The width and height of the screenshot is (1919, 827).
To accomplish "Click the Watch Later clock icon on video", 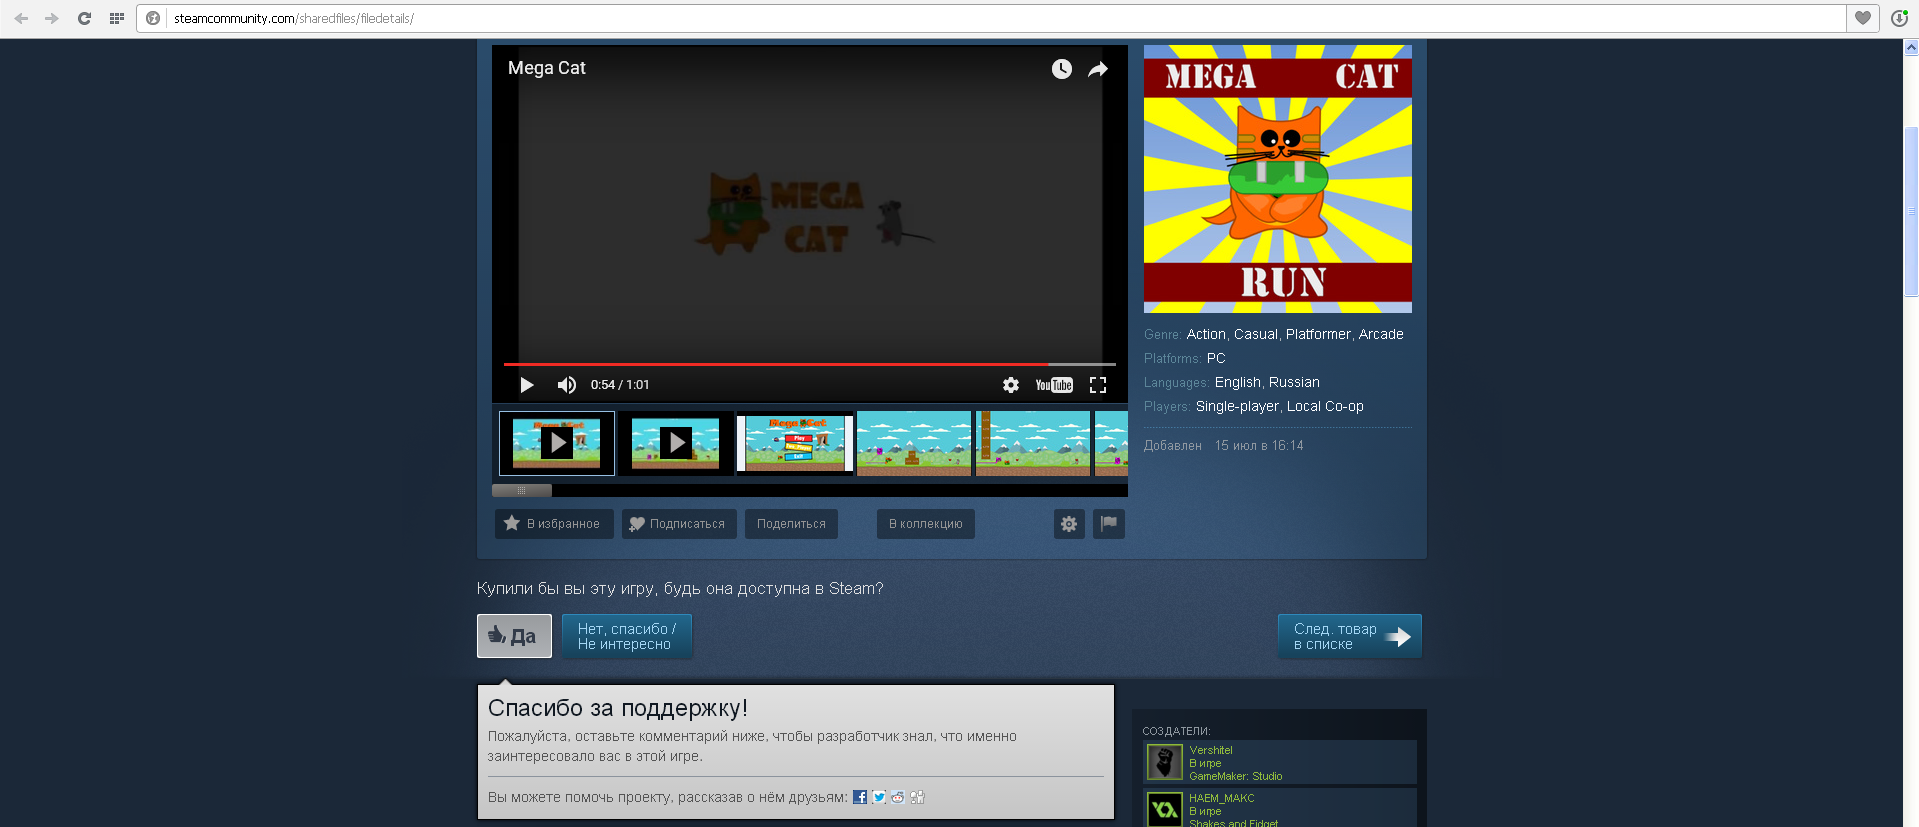I will pyautogui.click(x=1061, y=69).
